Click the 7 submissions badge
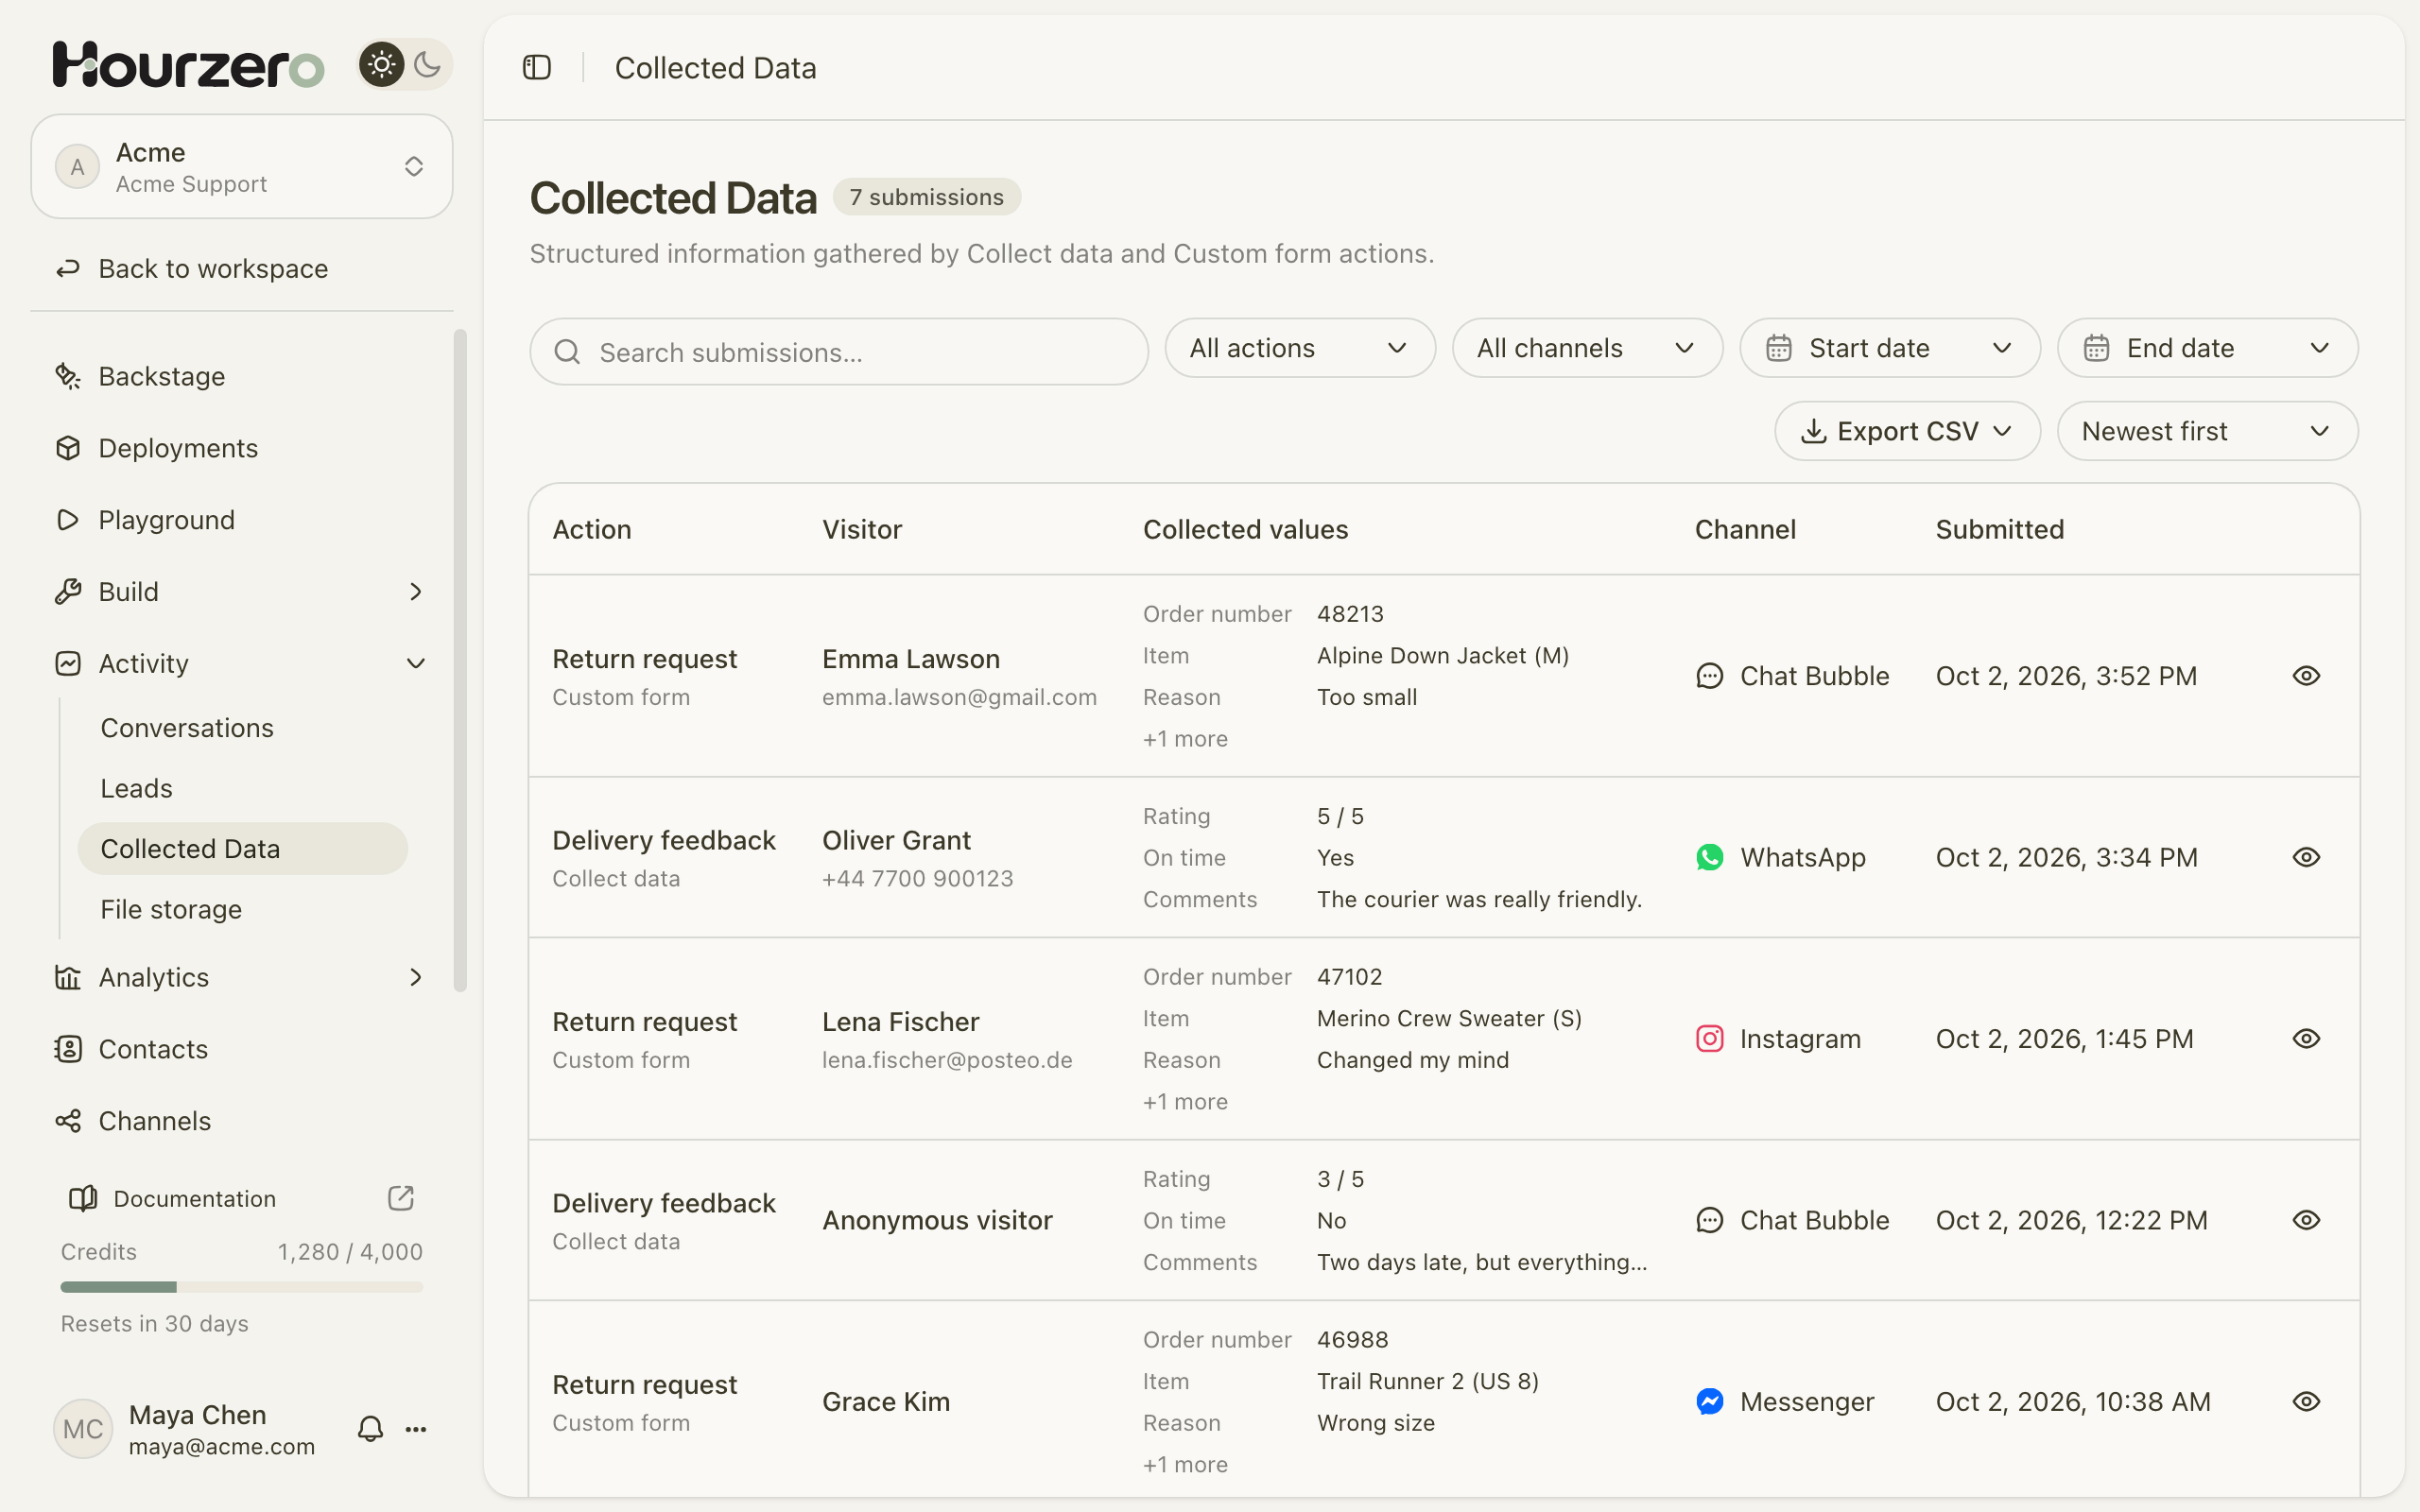The width and height of the screenshot is (2420, 1512). pos(926,197)
